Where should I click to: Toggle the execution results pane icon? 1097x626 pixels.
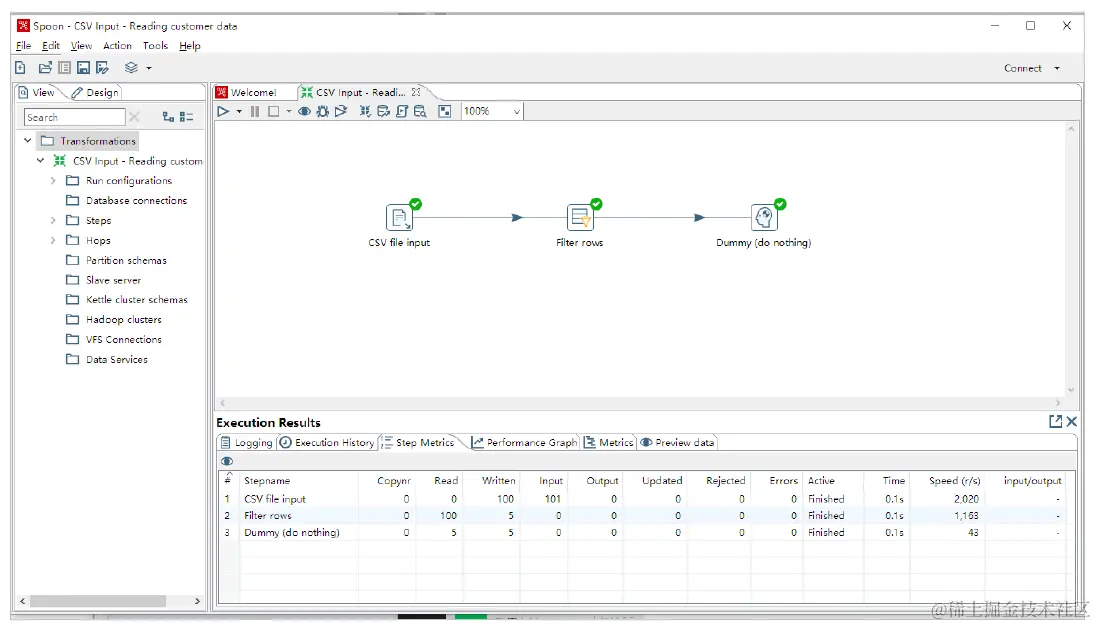[x=444, y=111]
